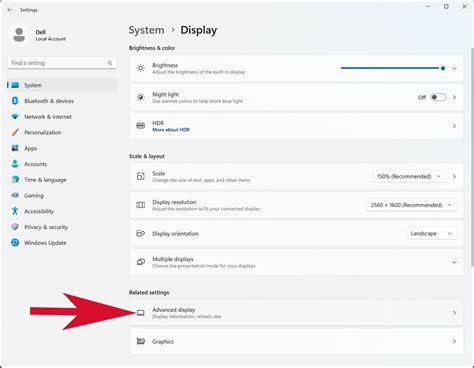This screenshot has width=474, height=368.
Task: Click the Privacy & security shield icon
Action: [x=15, y=227]
